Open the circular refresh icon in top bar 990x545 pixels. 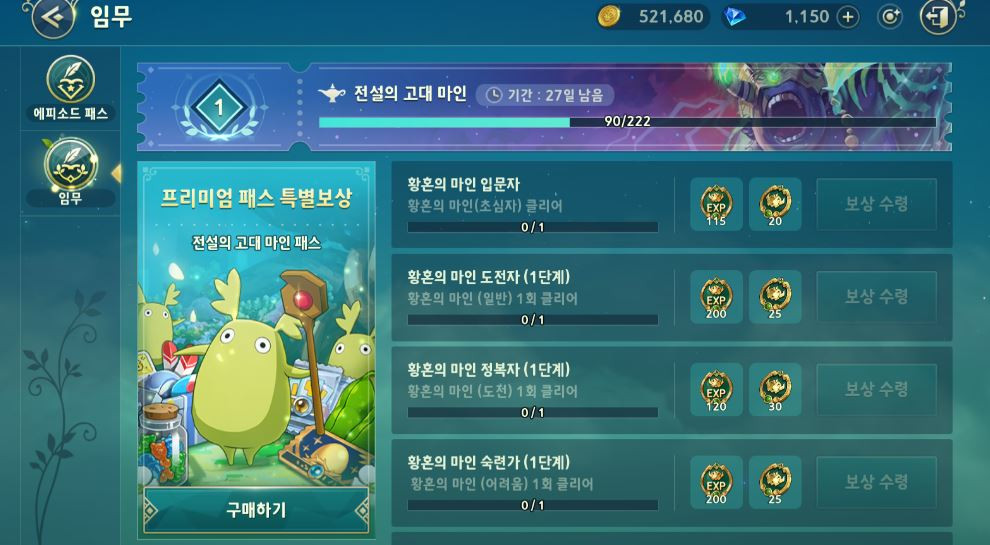pos(889,17)
